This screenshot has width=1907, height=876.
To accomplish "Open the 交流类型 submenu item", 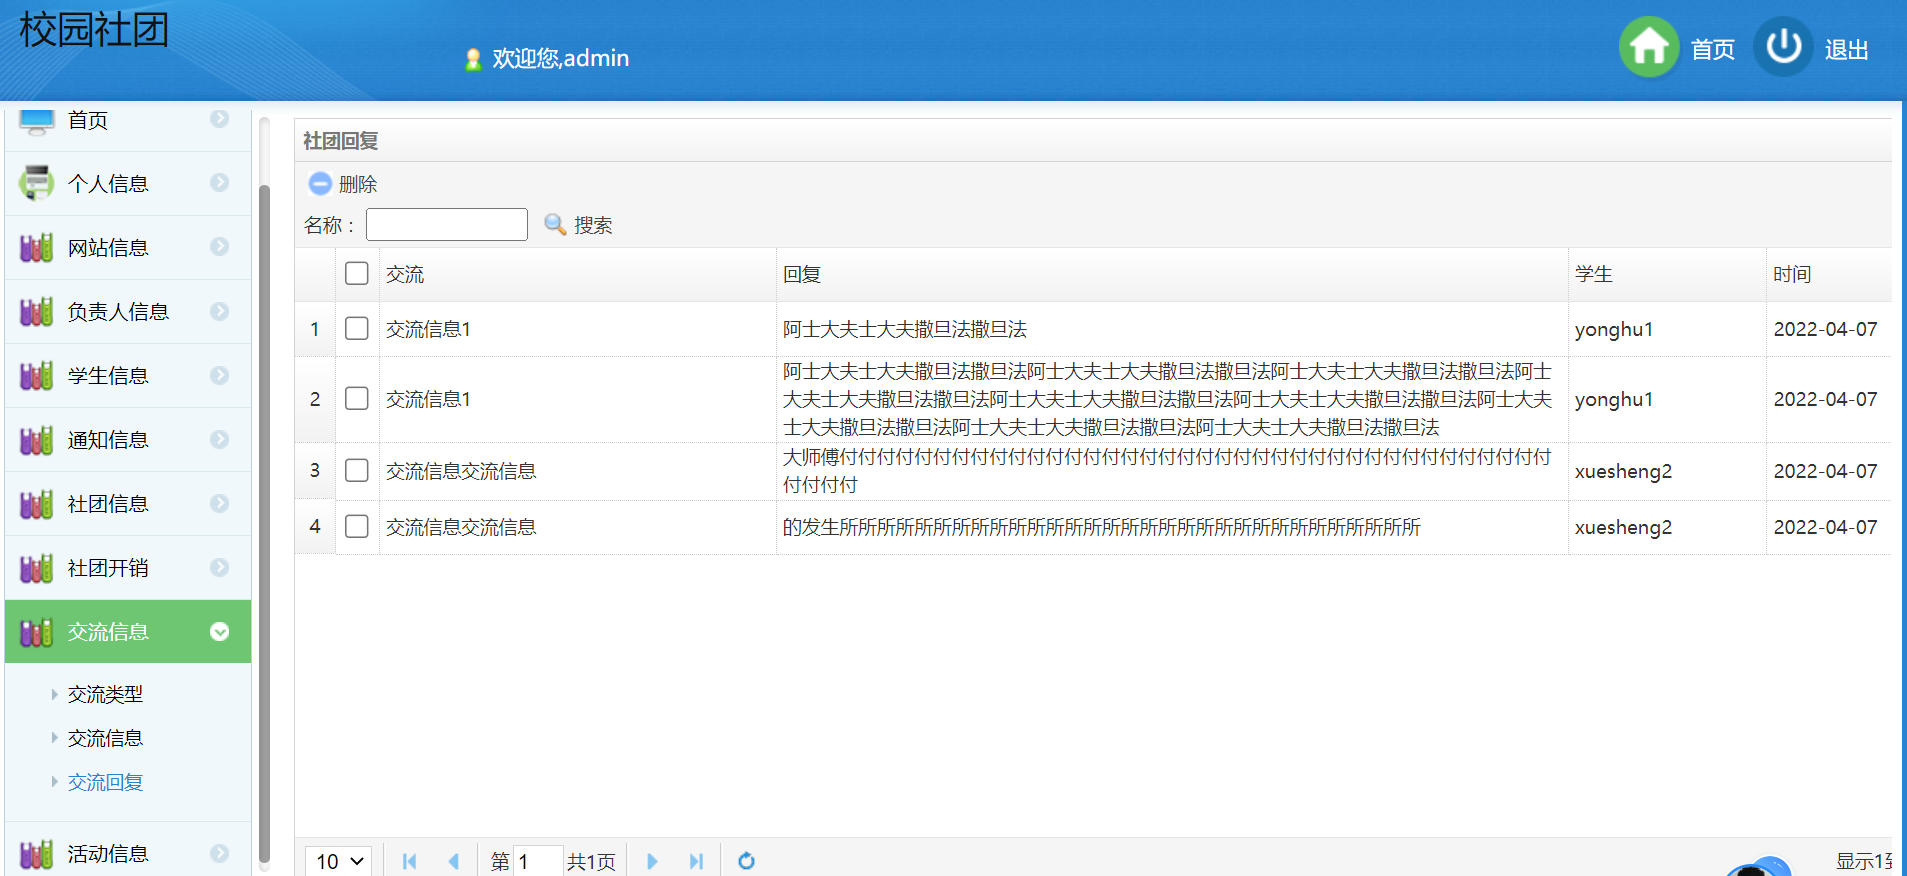I will (x=106, y=694).
